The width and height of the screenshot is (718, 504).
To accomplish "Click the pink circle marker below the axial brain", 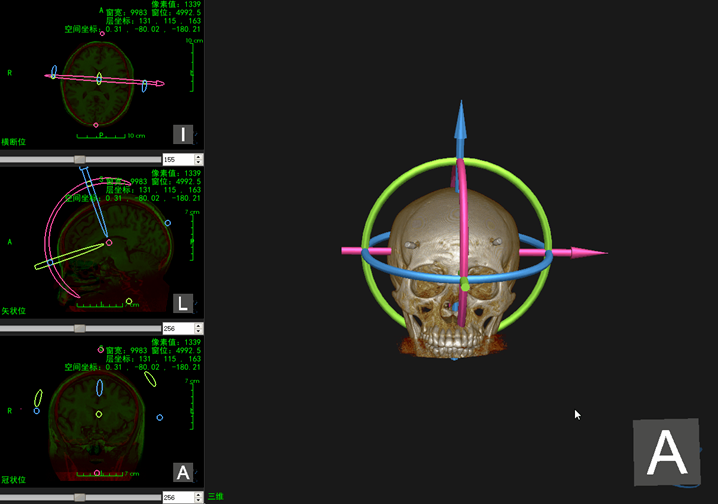I will [x=96, y=125].
